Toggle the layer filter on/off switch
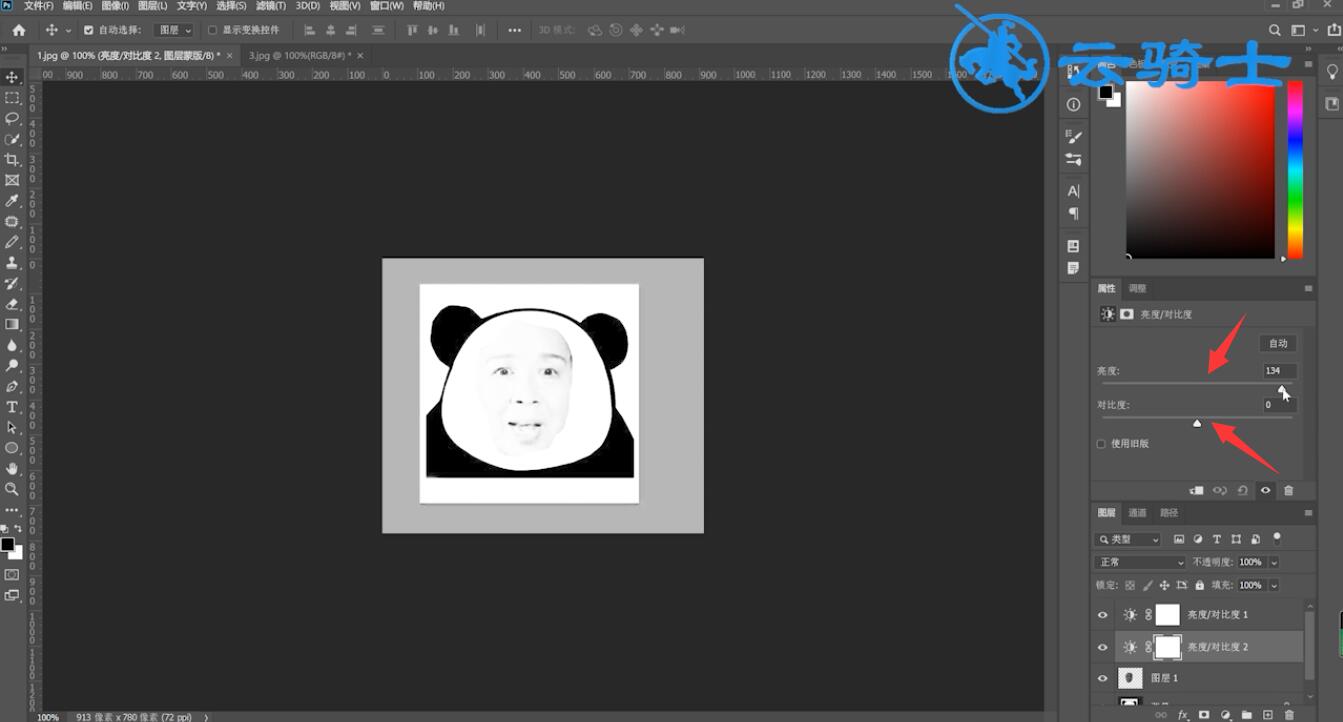Image resolution: width=1343 pixels, height=722 pixels. tap(1277, 538)
